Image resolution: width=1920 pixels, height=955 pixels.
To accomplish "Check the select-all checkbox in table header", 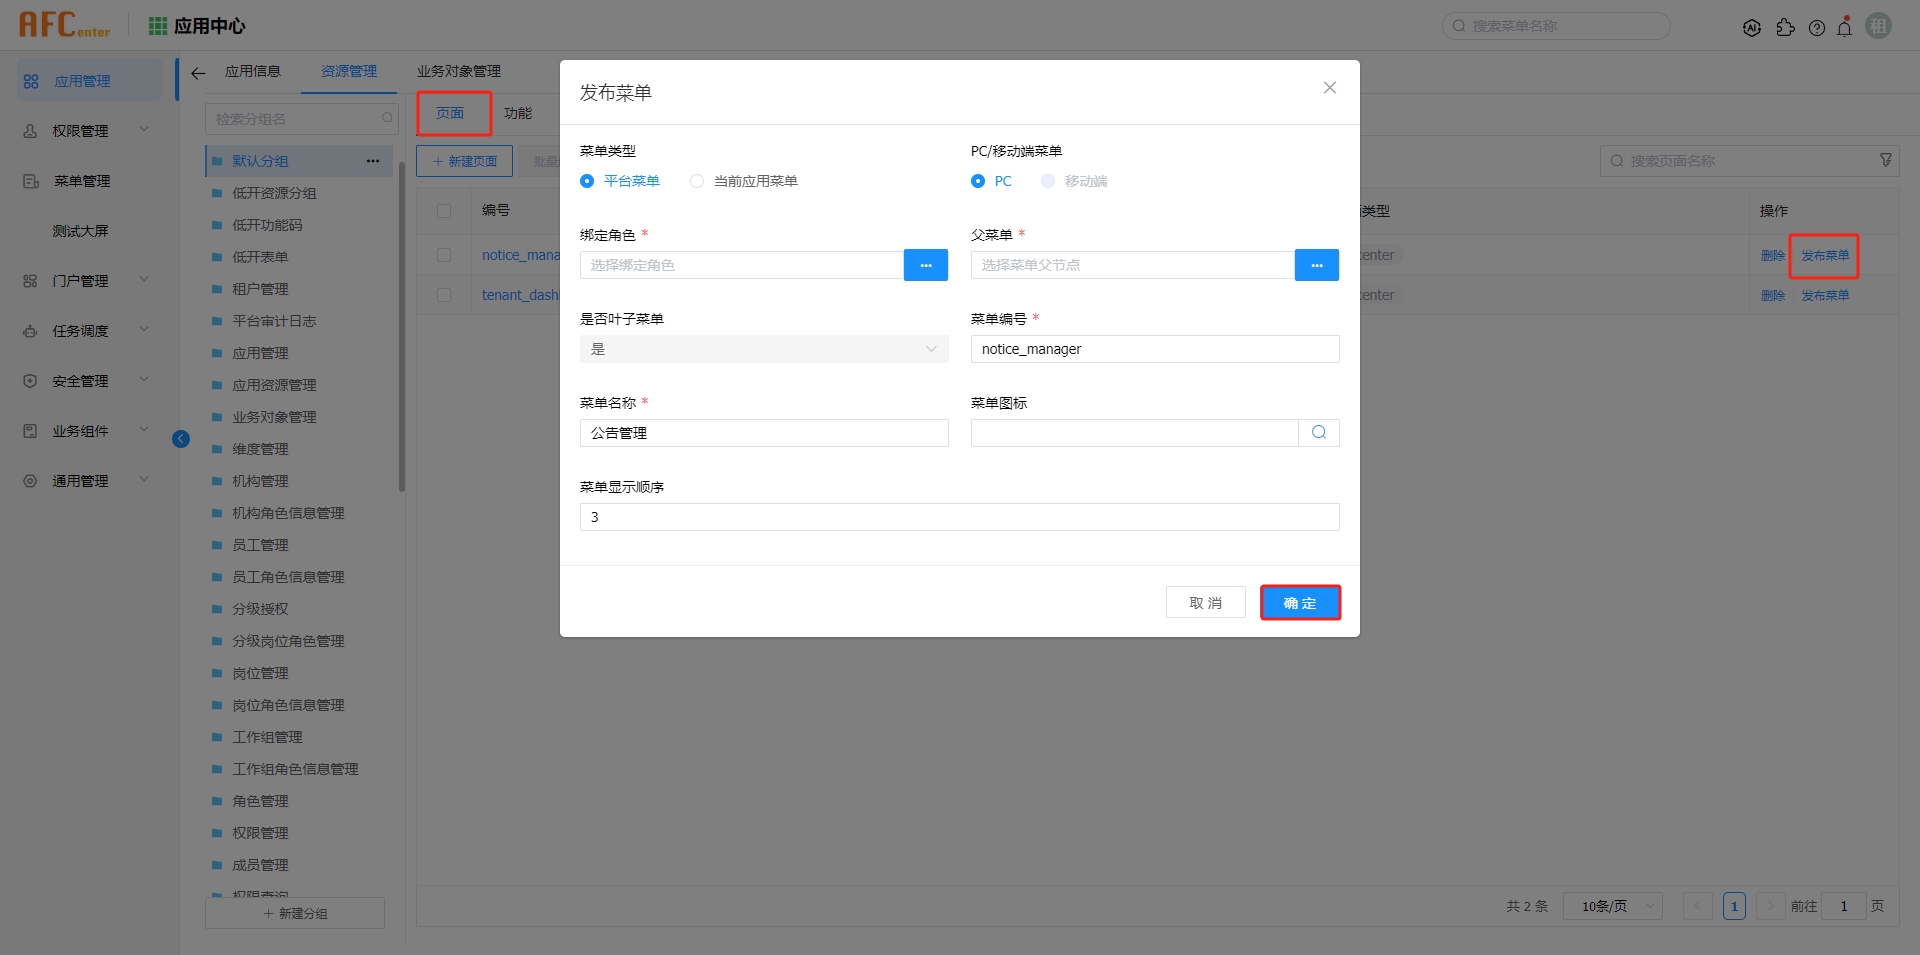I will [444, 211].
